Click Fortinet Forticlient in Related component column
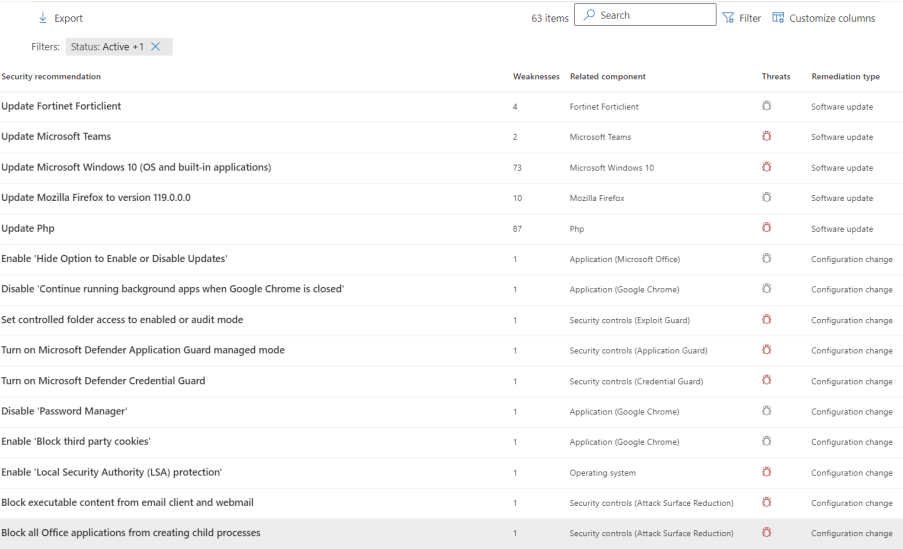This screenshot has width=903, height=549. tap(604, 107)
